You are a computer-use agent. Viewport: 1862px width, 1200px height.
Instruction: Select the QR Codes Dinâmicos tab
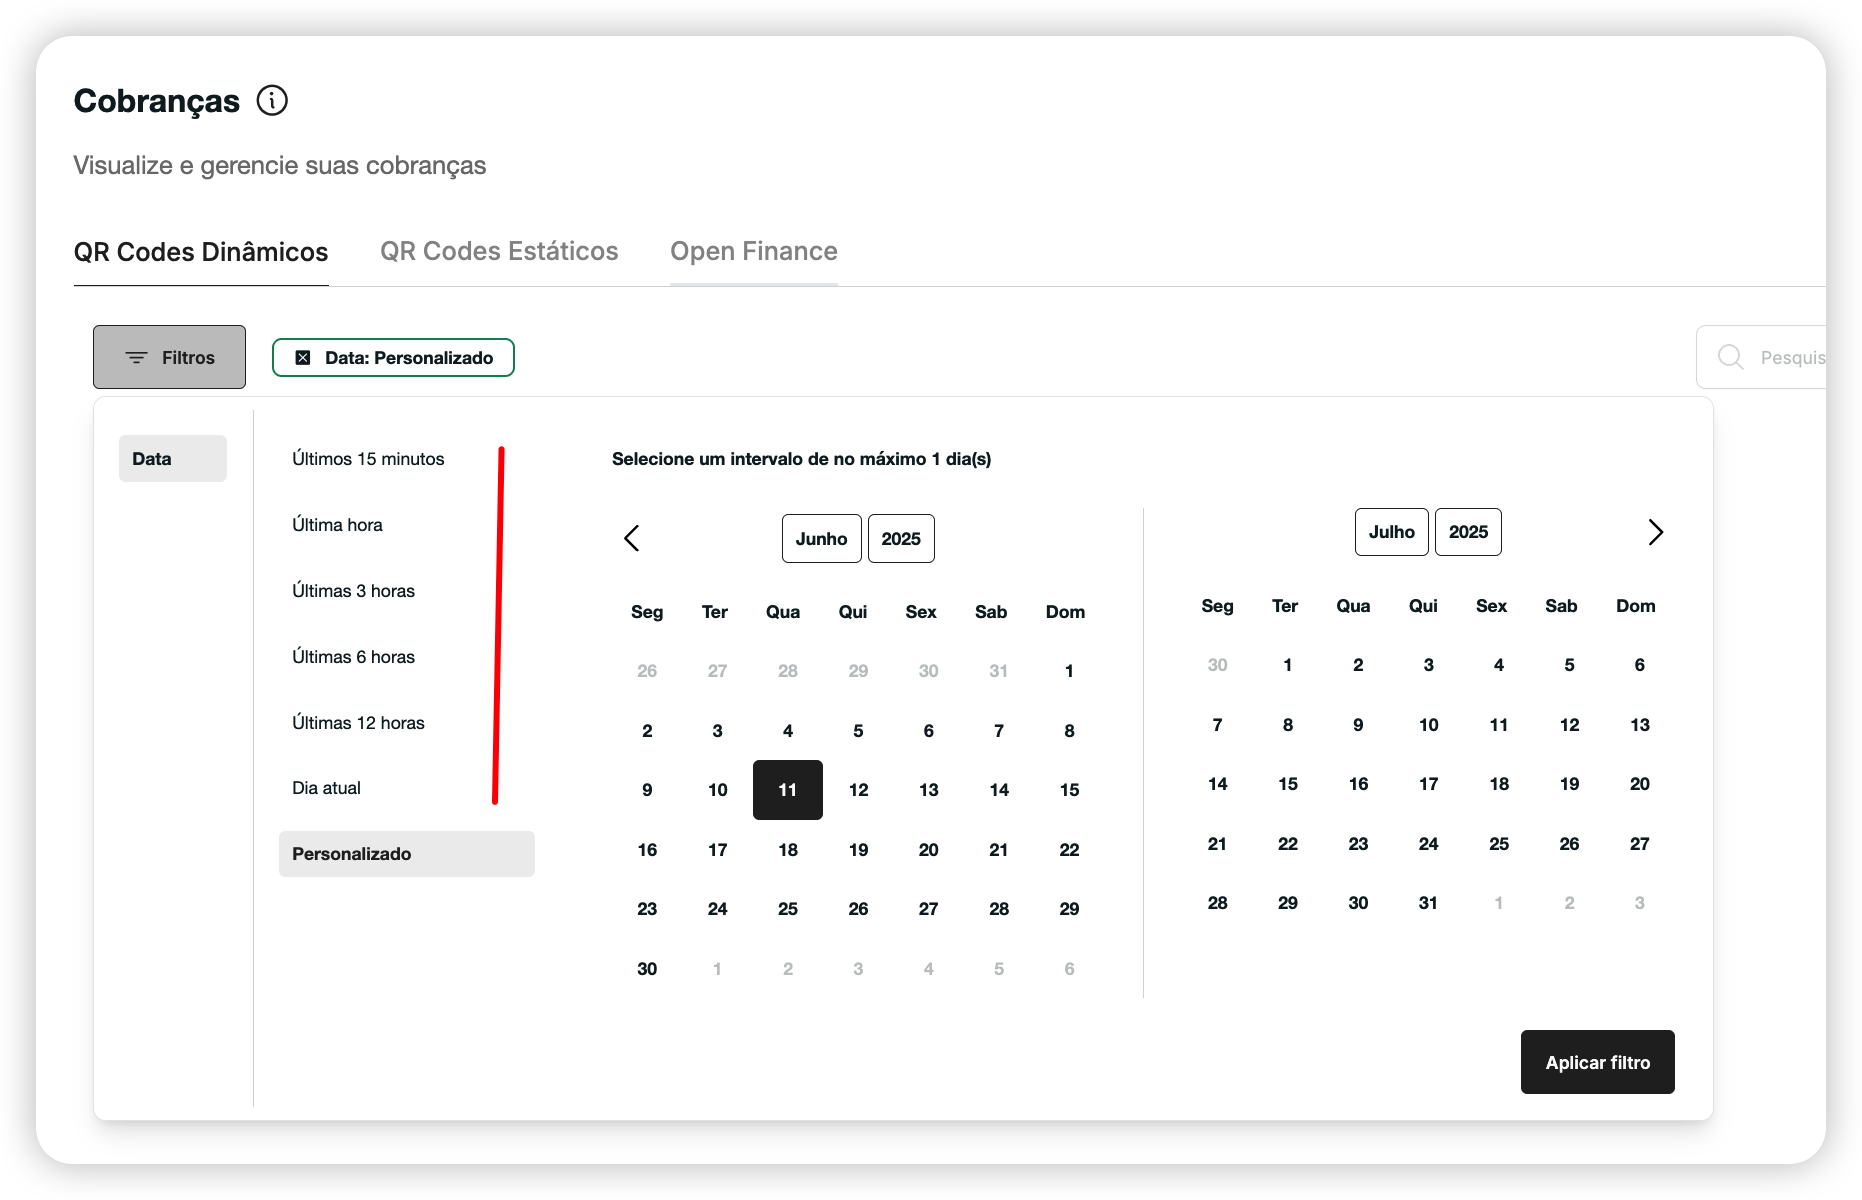(x=201, y=252)
